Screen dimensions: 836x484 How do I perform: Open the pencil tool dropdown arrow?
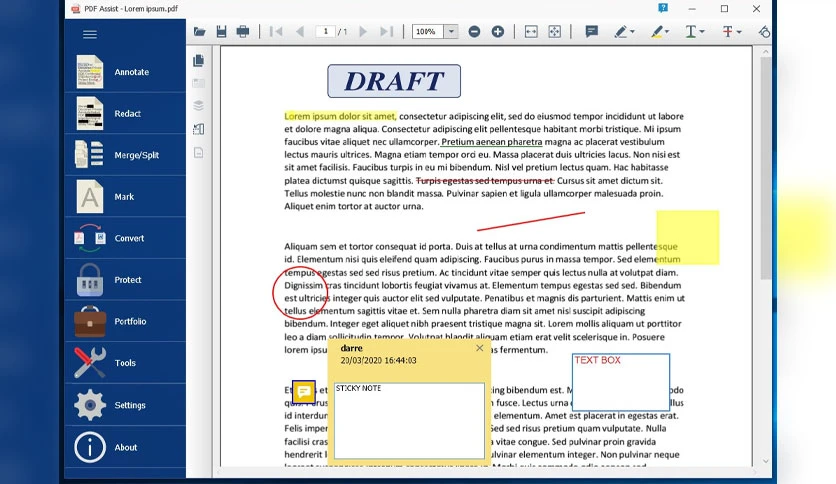click(632, 32)
